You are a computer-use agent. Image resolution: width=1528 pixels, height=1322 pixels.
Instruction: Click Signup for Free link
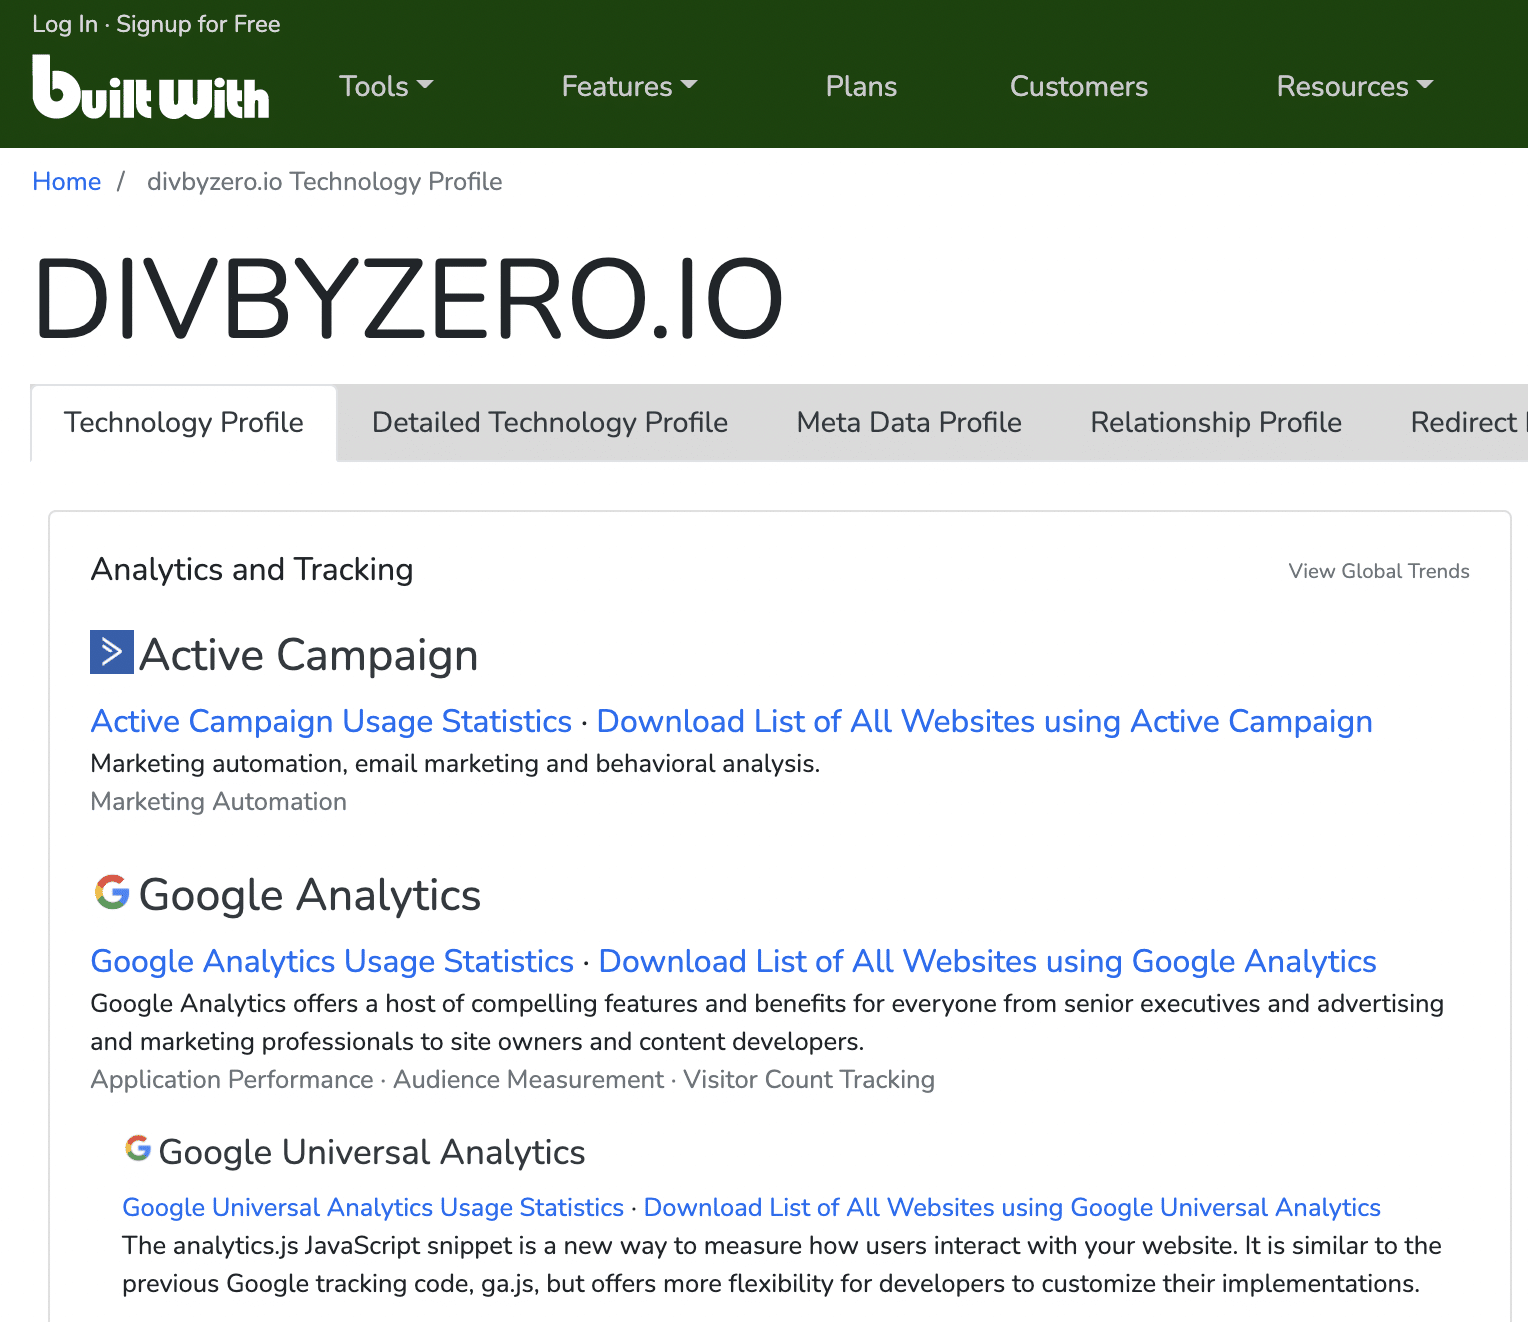[x=198, y=24]
